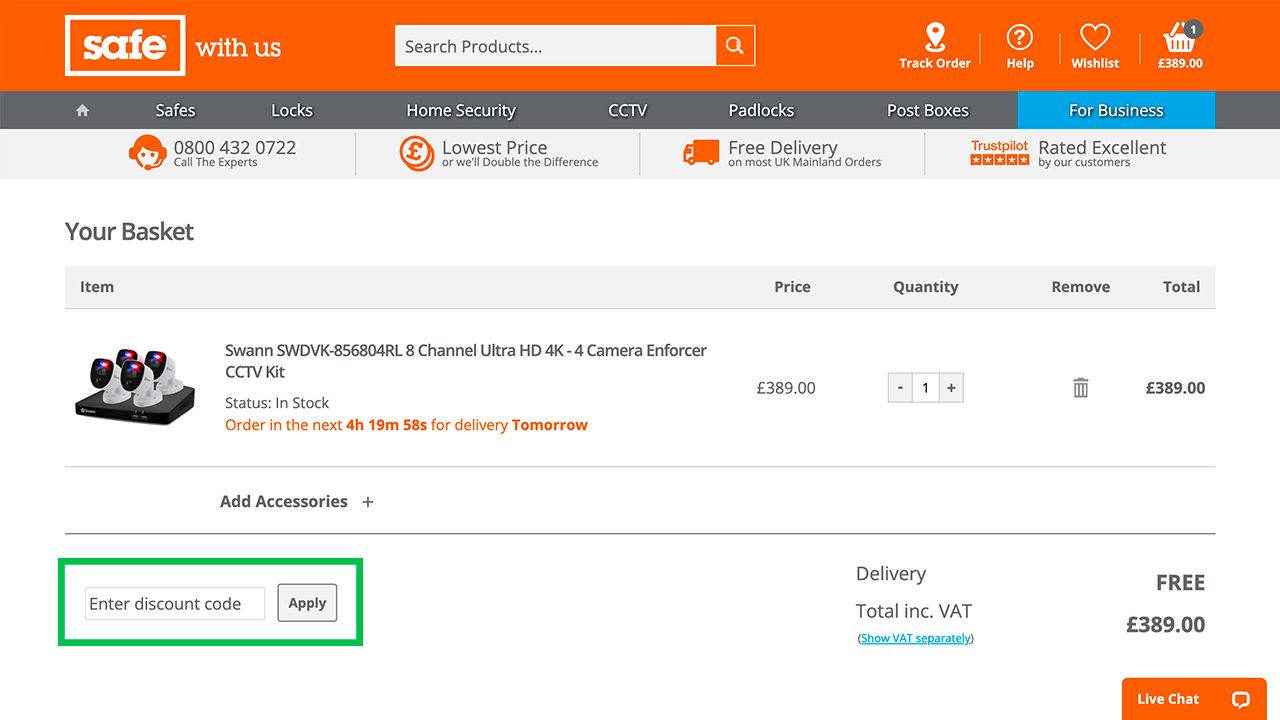Click the Free Delivery truck icon

coord(701,153)
